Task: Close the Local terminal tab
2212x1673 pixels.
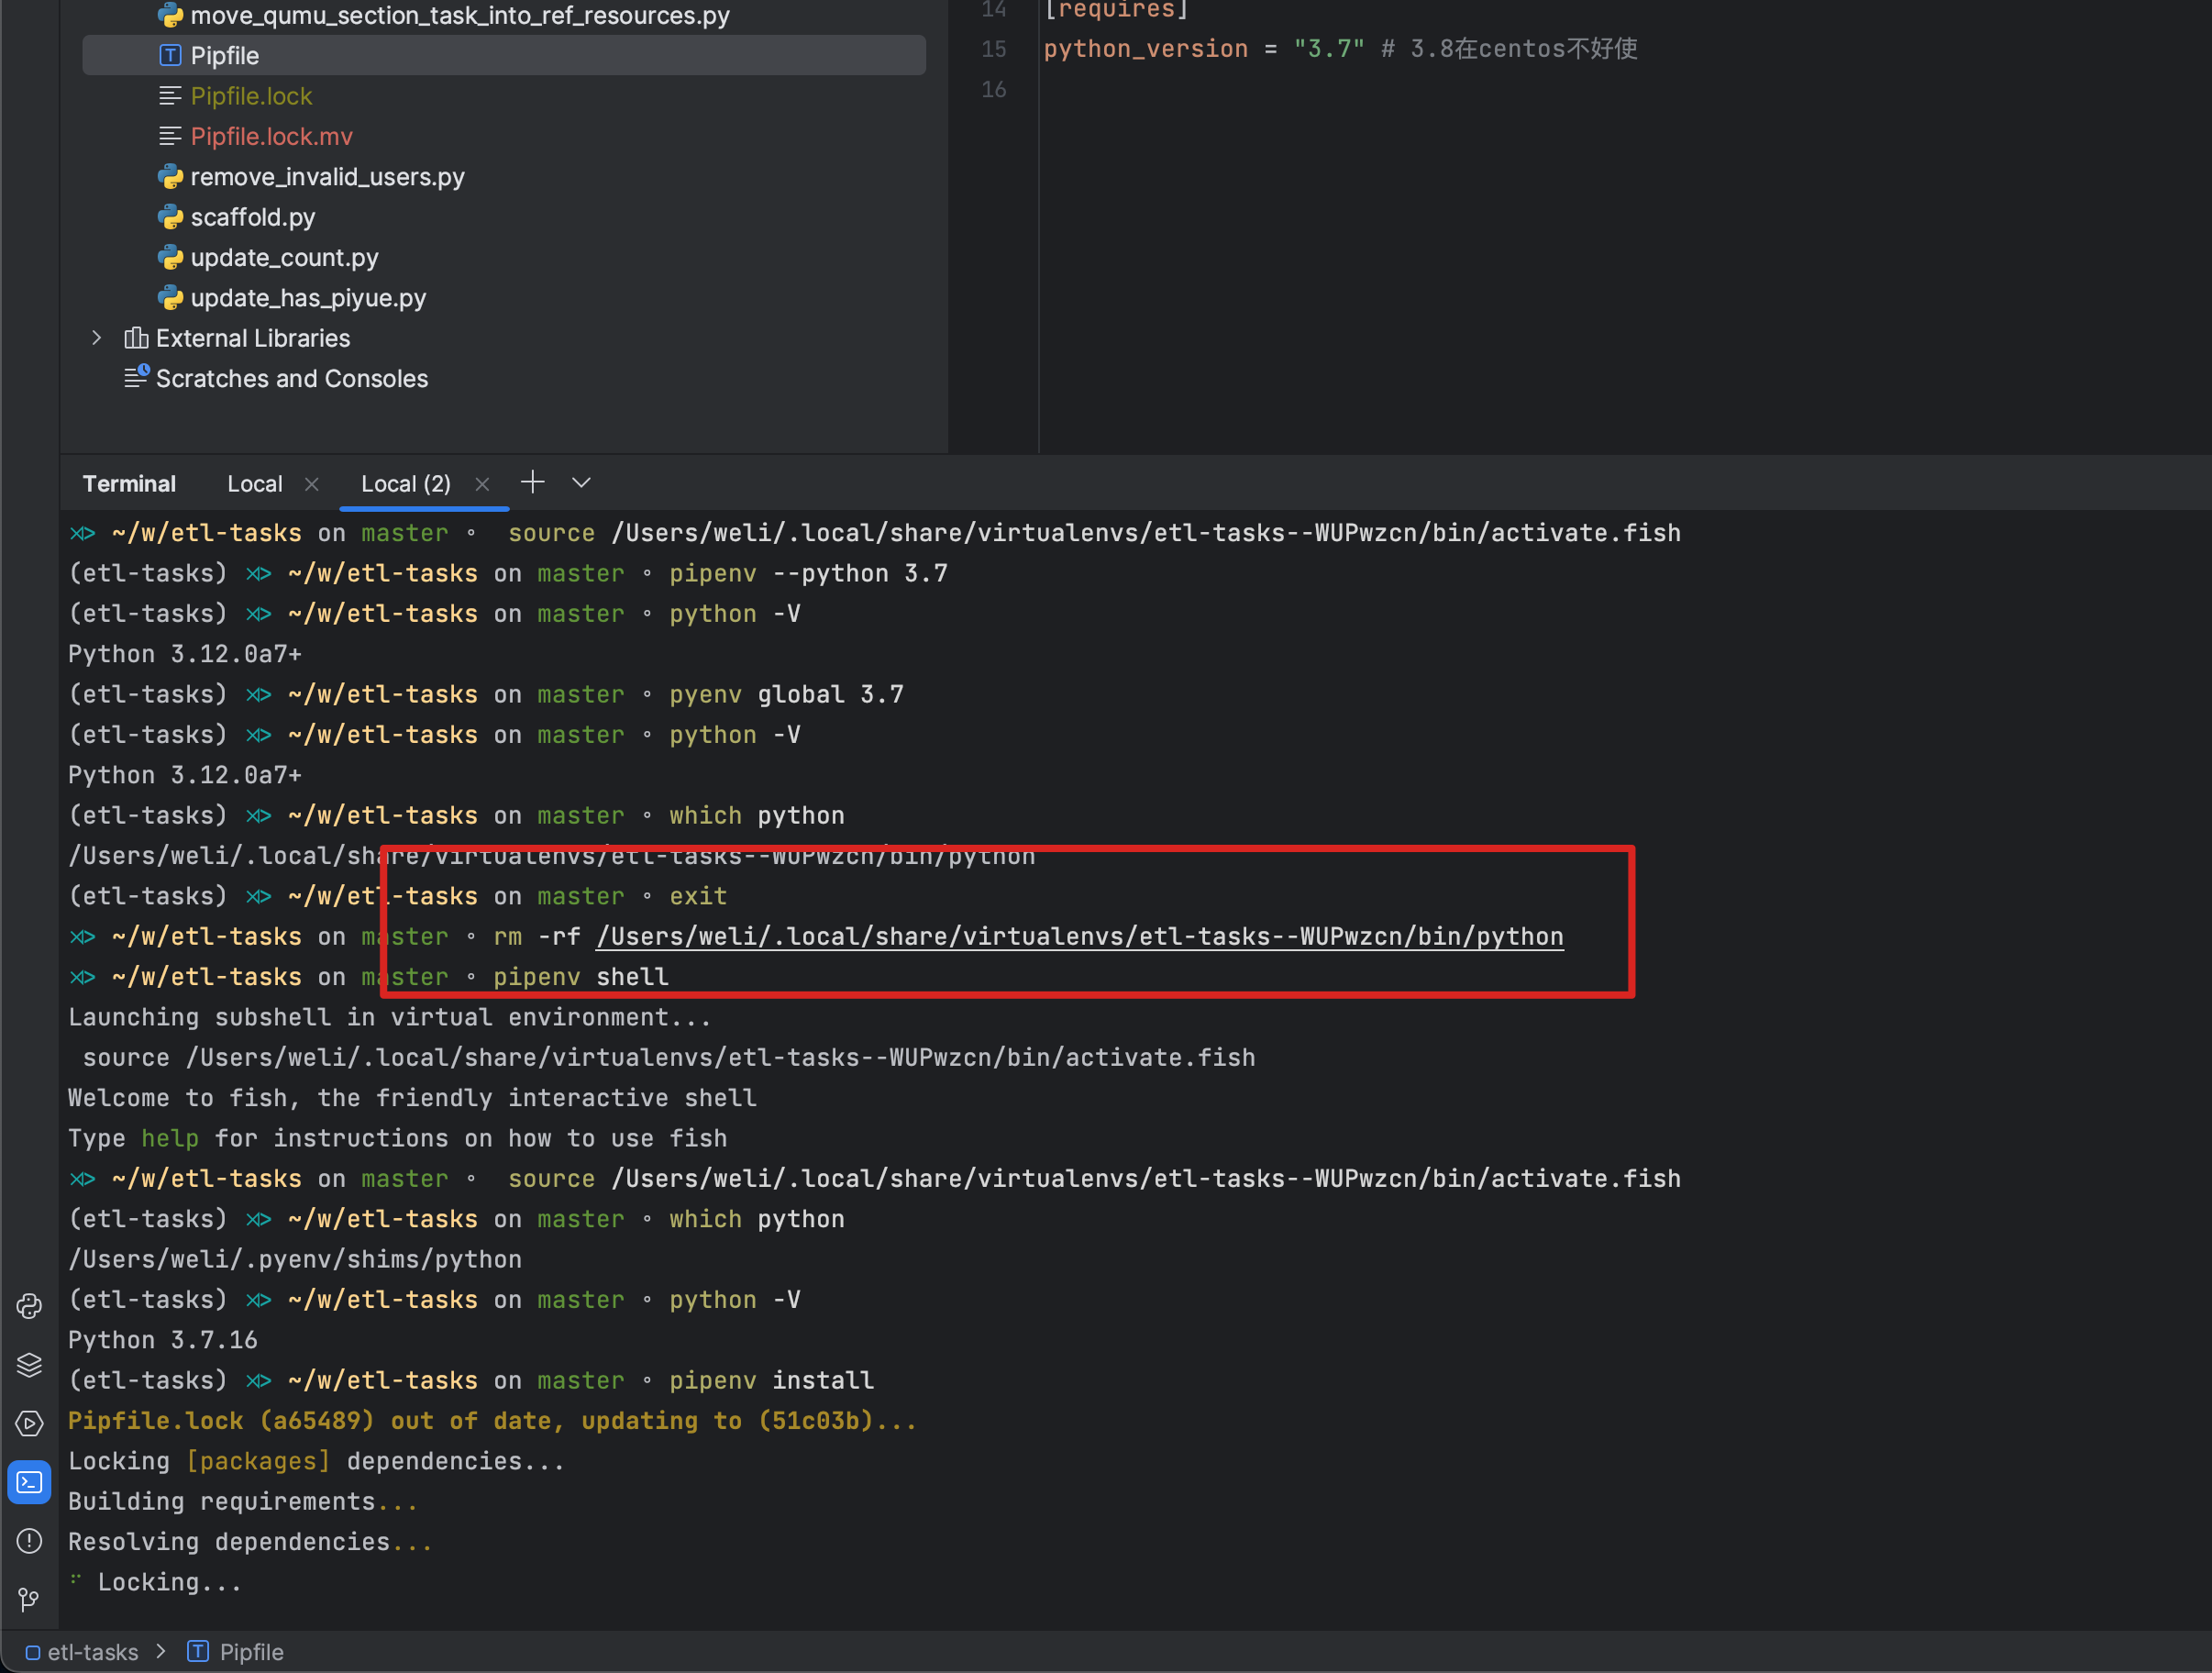Action: click(311, 484)
